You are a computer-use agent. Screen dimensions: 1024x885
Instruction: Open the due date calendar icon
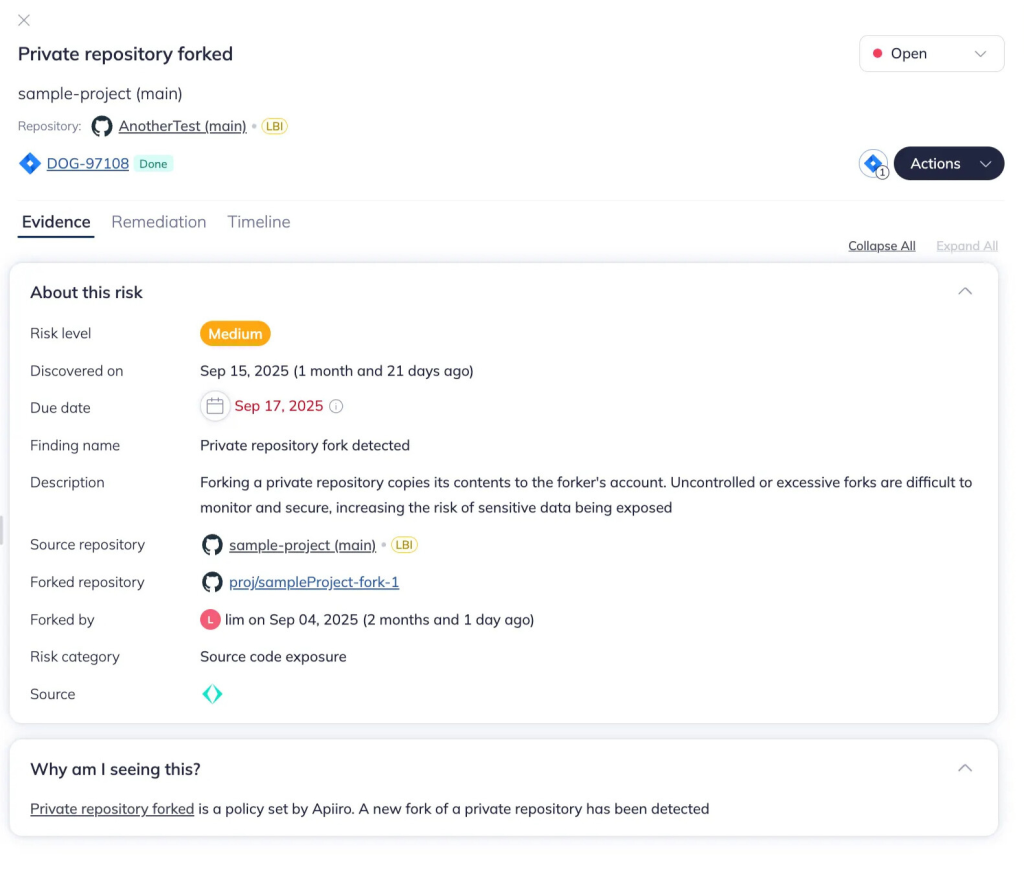point(214,406)
